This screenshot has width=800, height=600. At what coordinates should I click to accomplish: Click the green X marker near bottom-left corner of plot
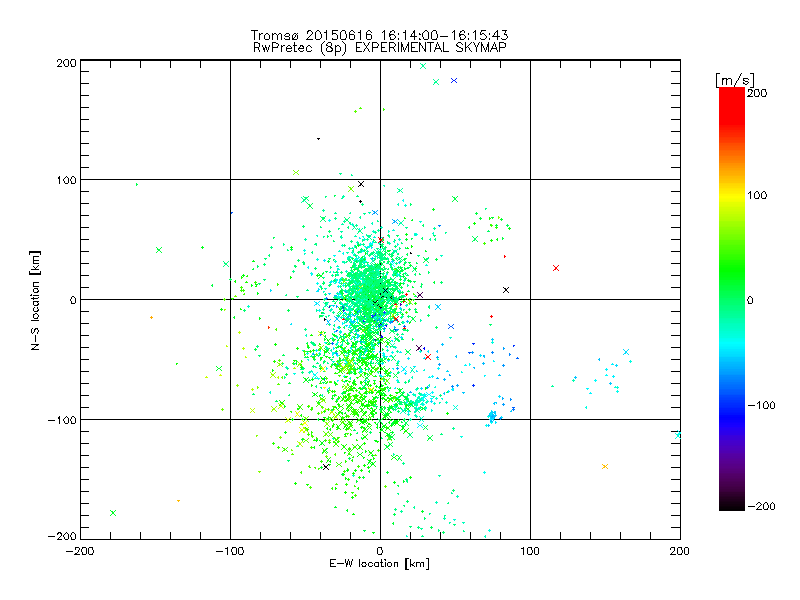pos(113,513)
